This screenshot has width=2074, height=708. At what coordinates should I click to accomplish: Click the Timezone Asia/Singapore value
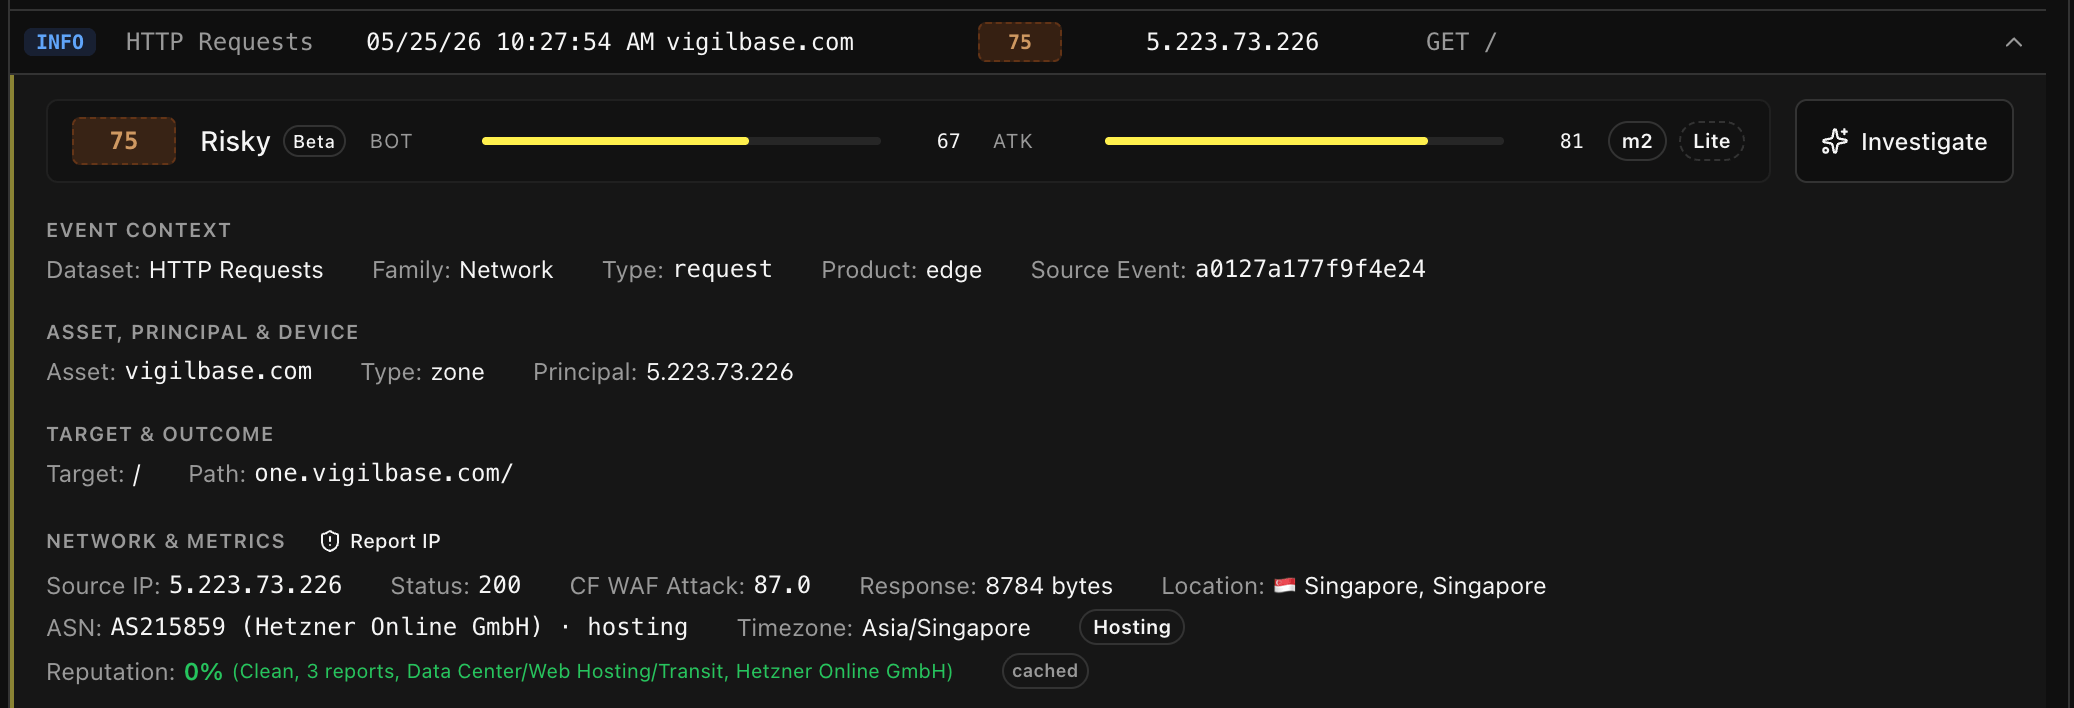tap(946, 628)
